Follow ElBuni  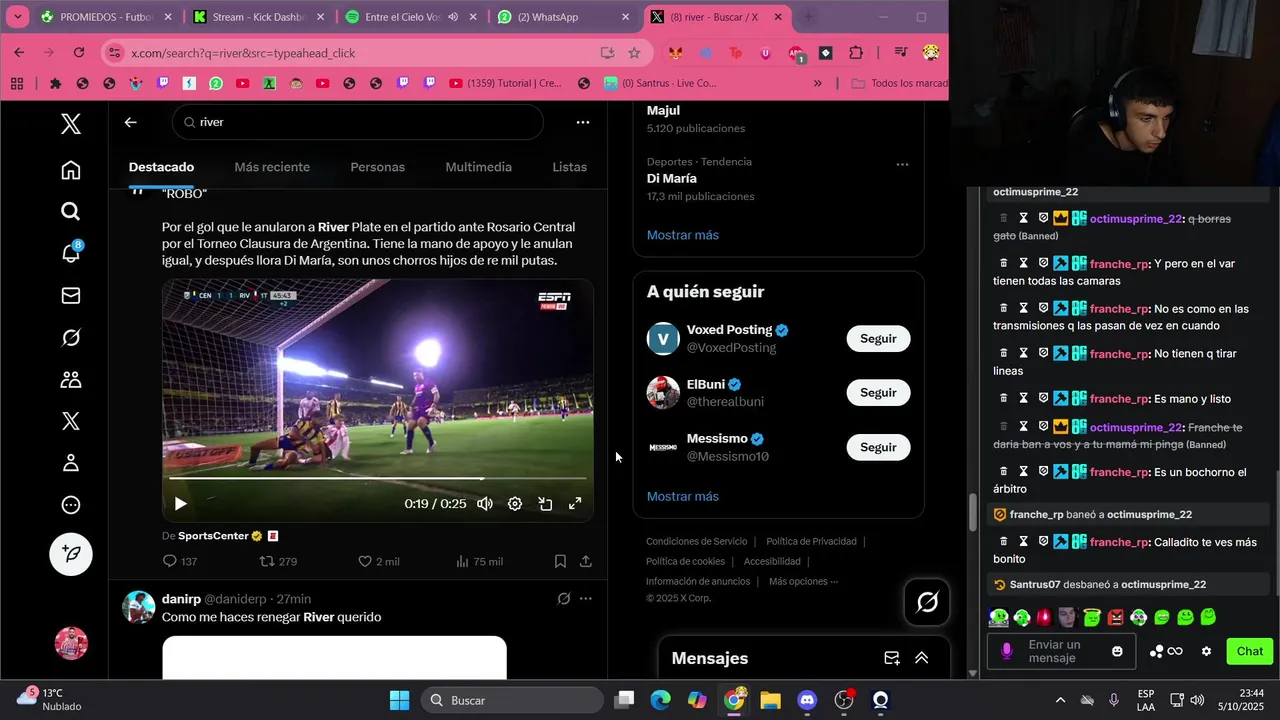[x=878, y=393]
